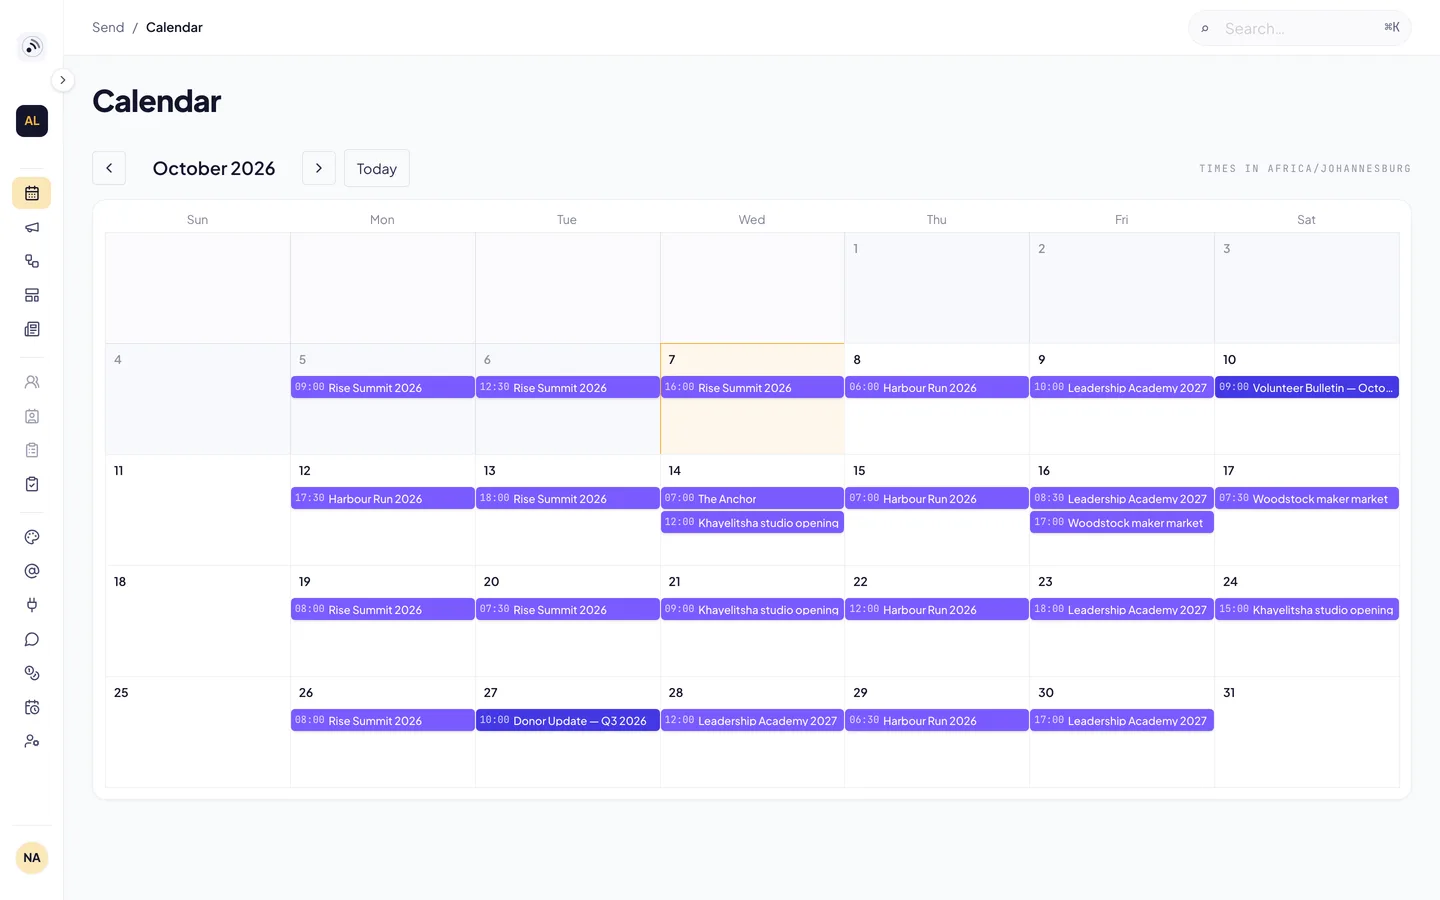Open the newspaper icon in sidebar
Viewport: 1440px width, 900px height.
(32, 329)
